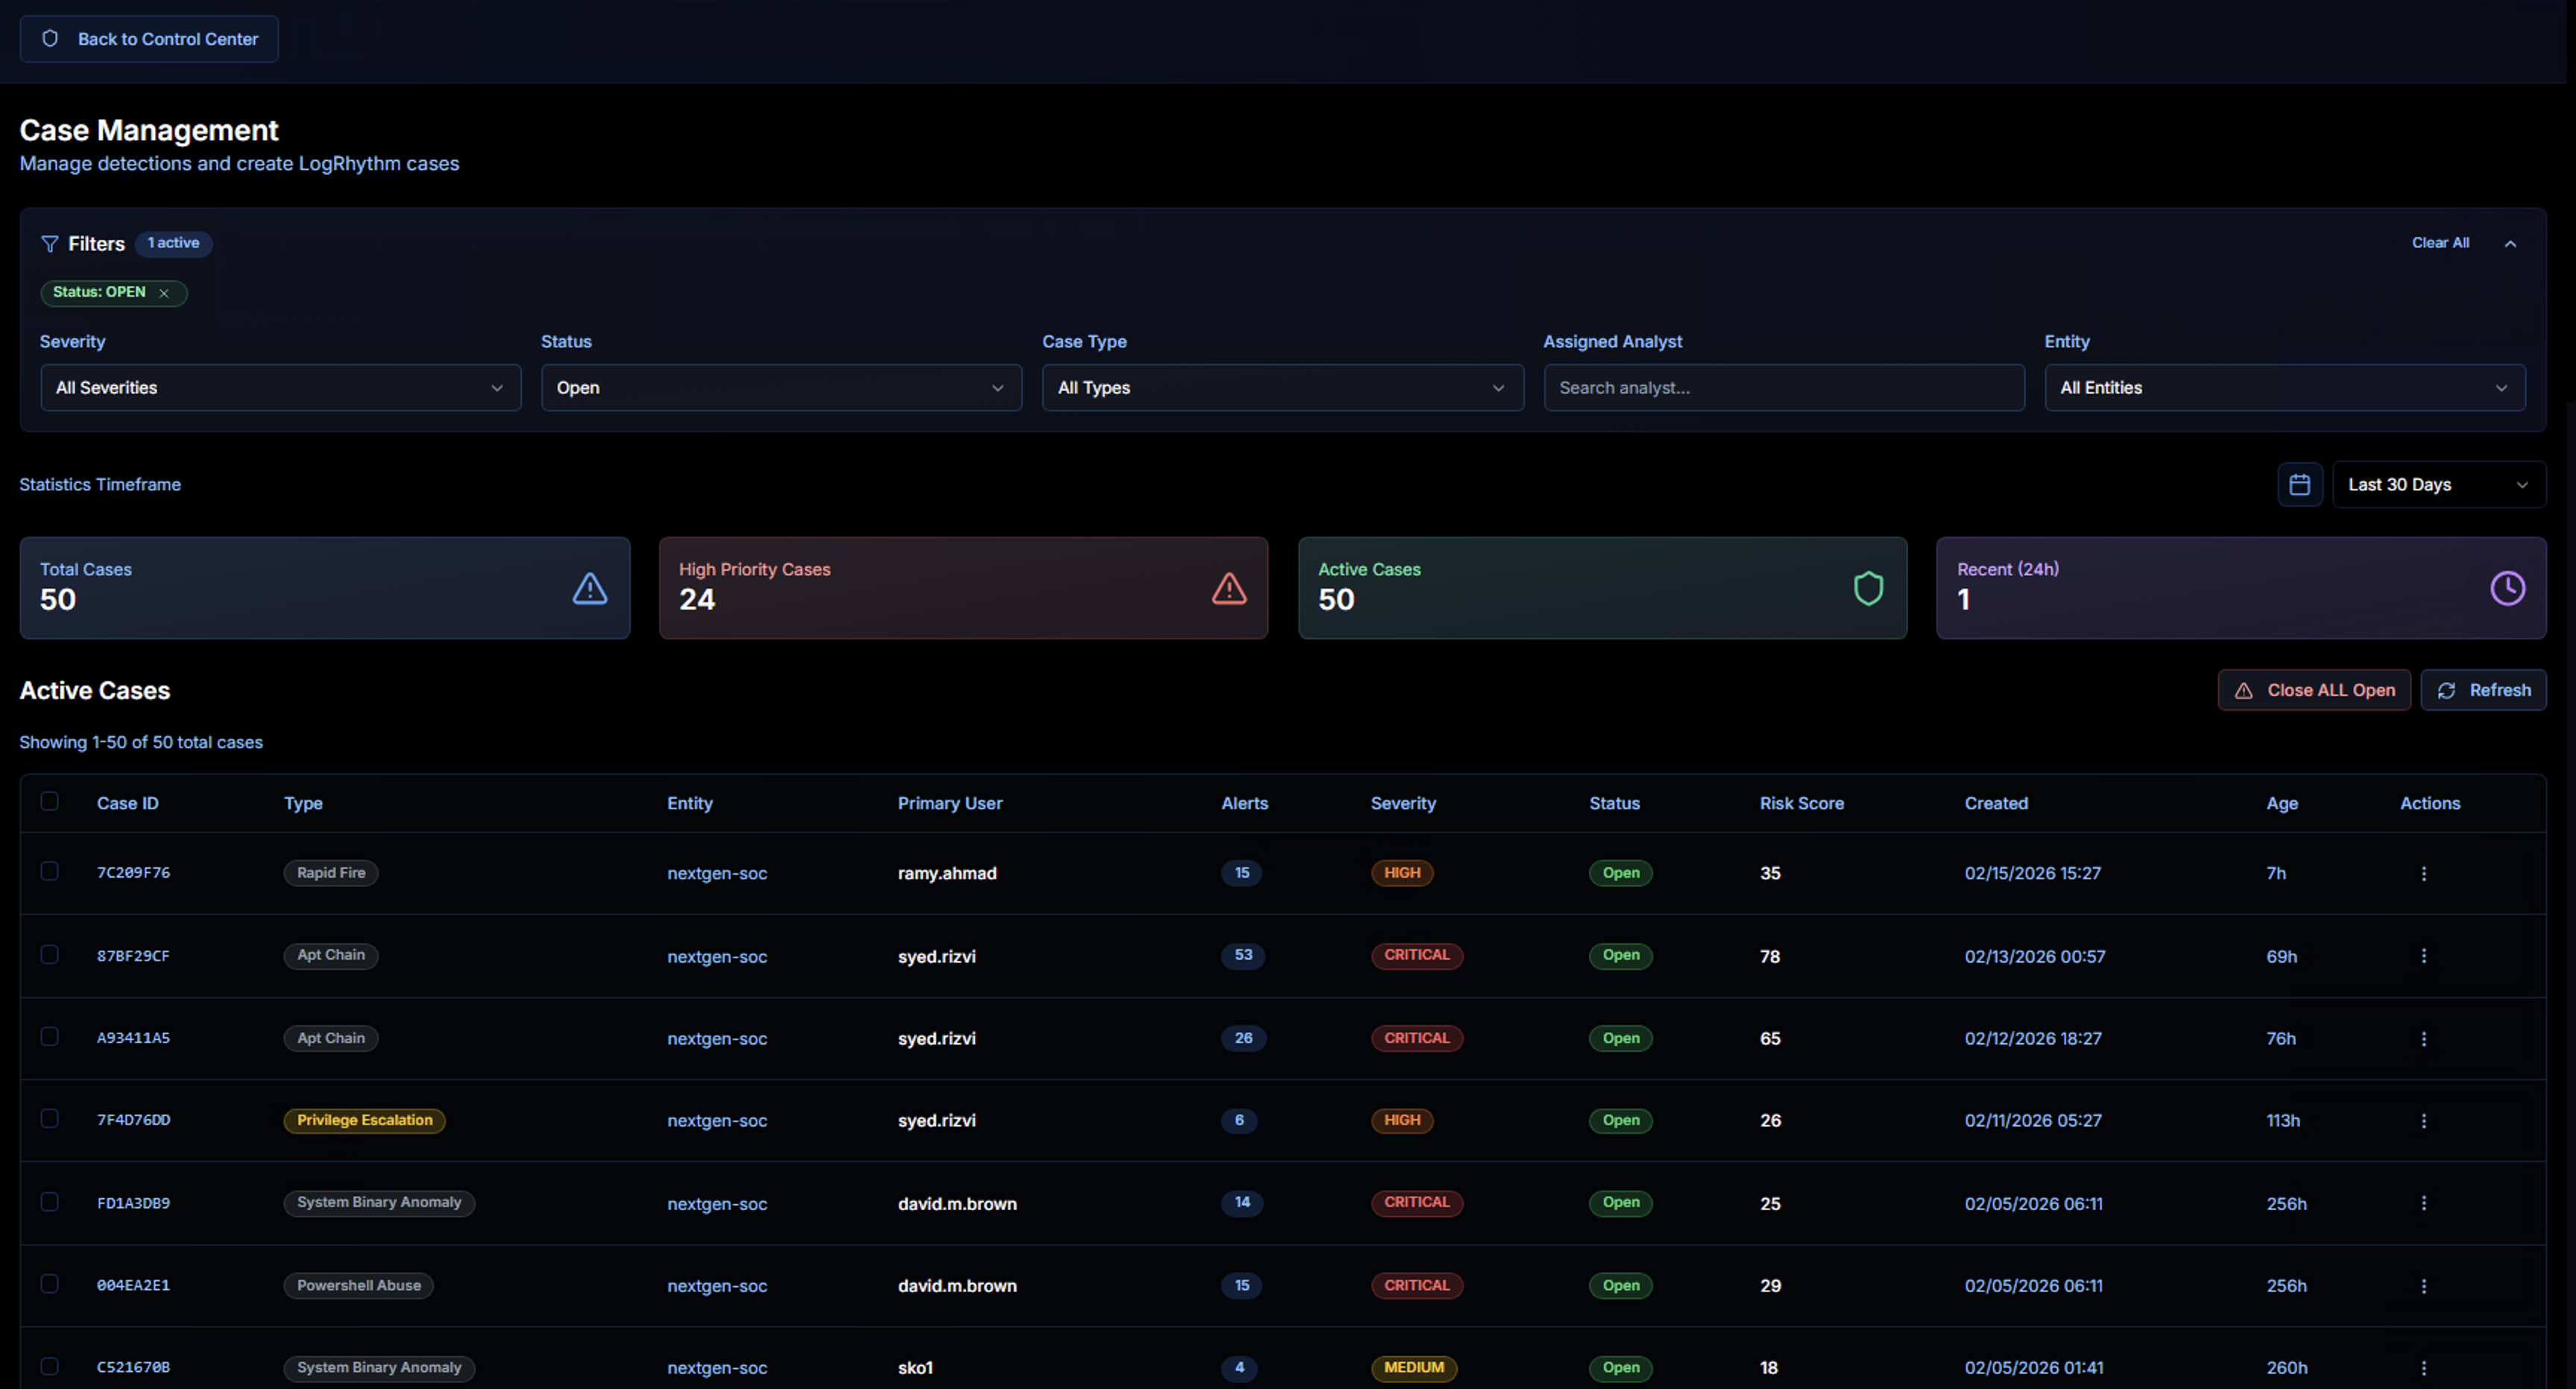This screenshot has width=2576, height=1389.
Task: Open actions menu for case 7C209F76
Action: point(2423,873)
